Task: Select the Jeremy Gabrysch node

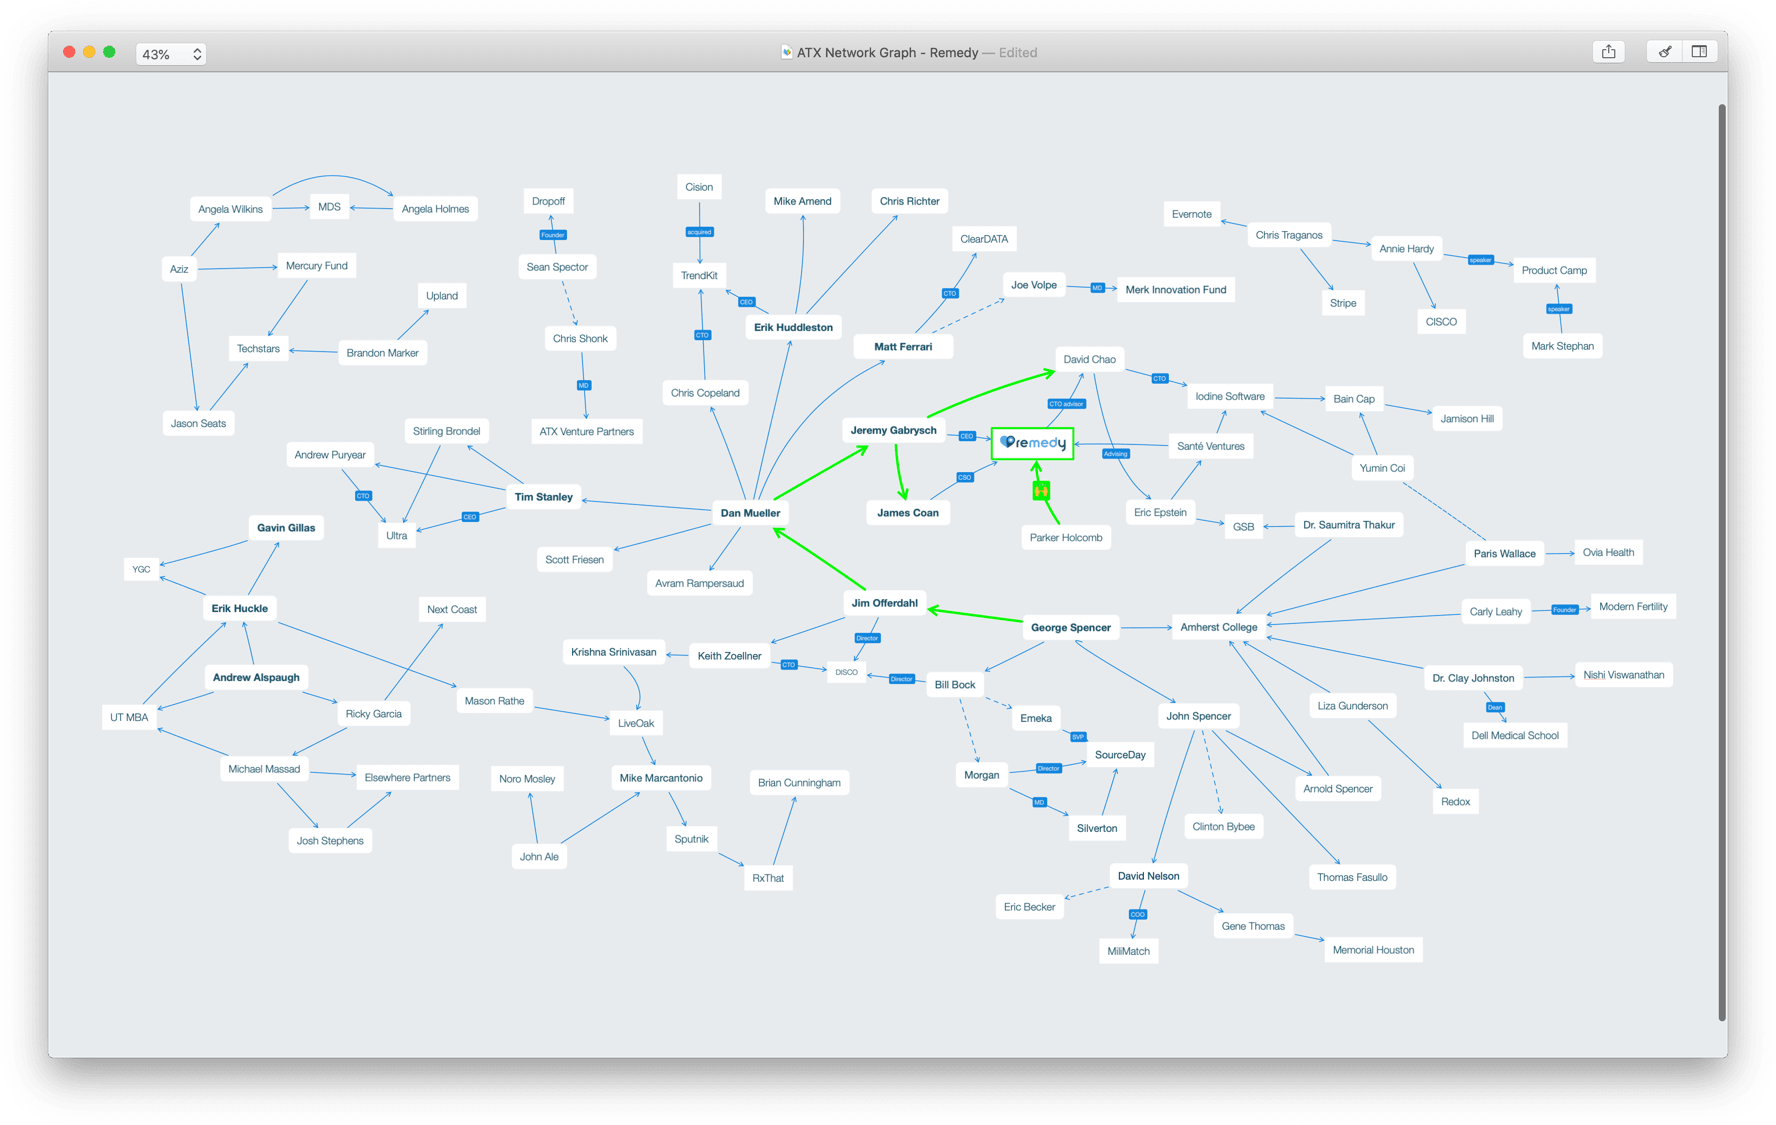Action: (893, 430)
